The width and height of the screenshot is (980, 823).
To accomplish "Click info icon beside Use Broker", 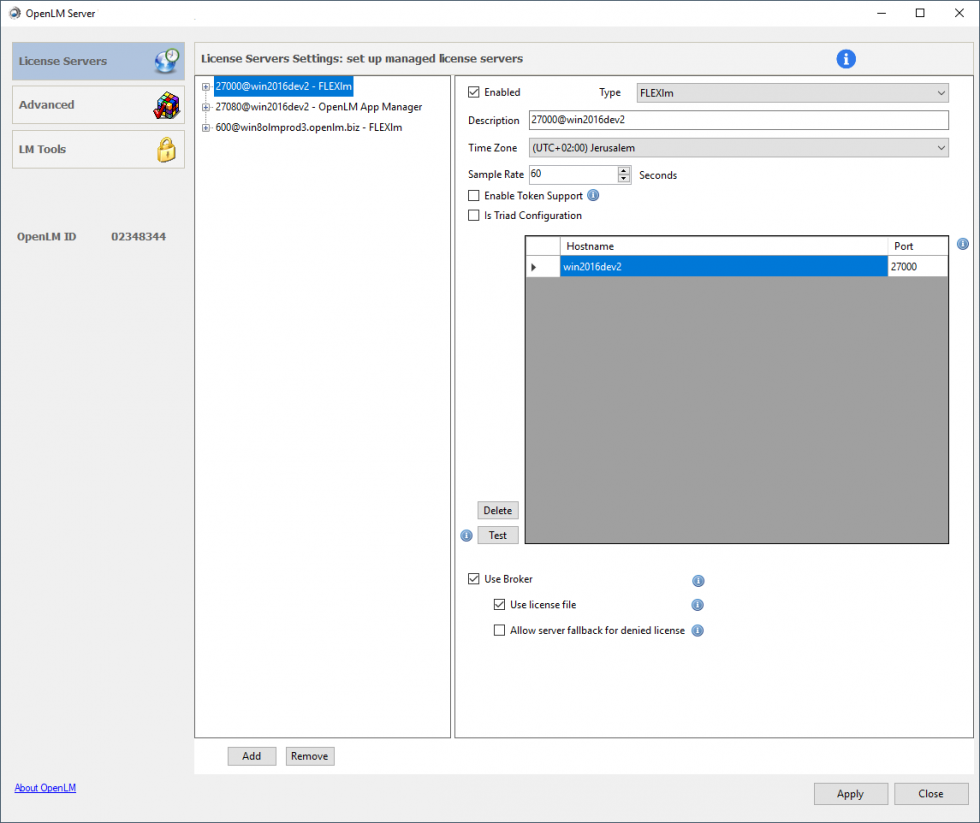I will click(x=698, y=580).
